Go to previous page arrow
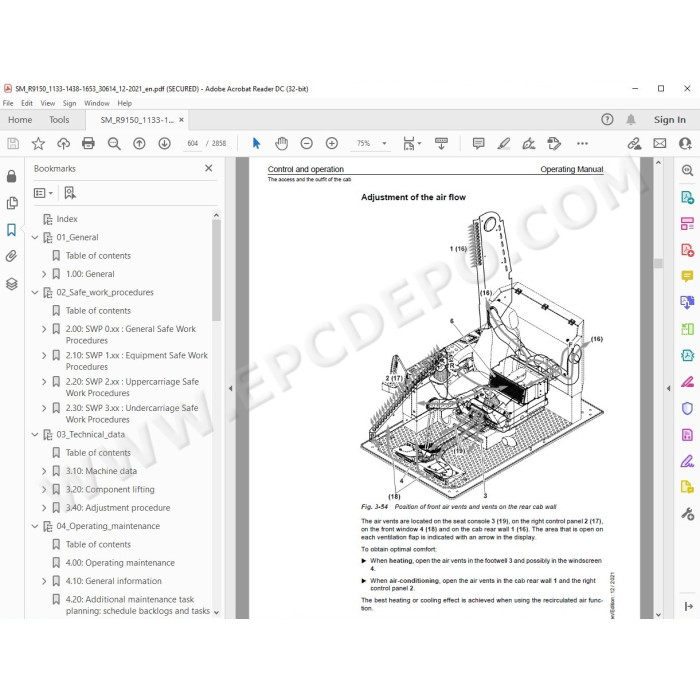The height and width of the screenshot is (700, 700). (139, 143)
